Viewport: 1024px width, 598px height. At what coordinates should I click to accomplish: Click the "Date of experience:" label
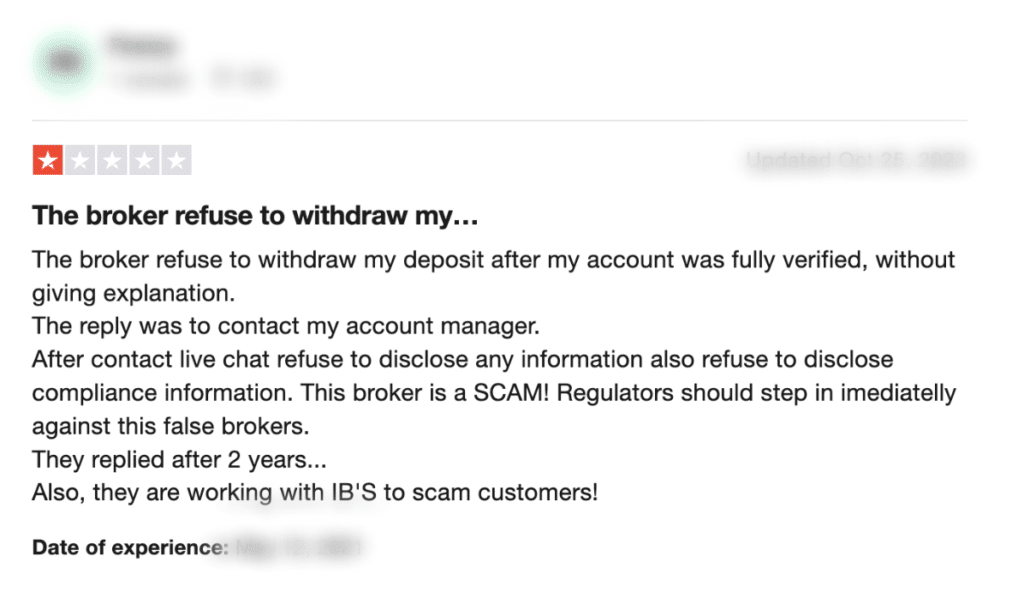coord(130,547)
